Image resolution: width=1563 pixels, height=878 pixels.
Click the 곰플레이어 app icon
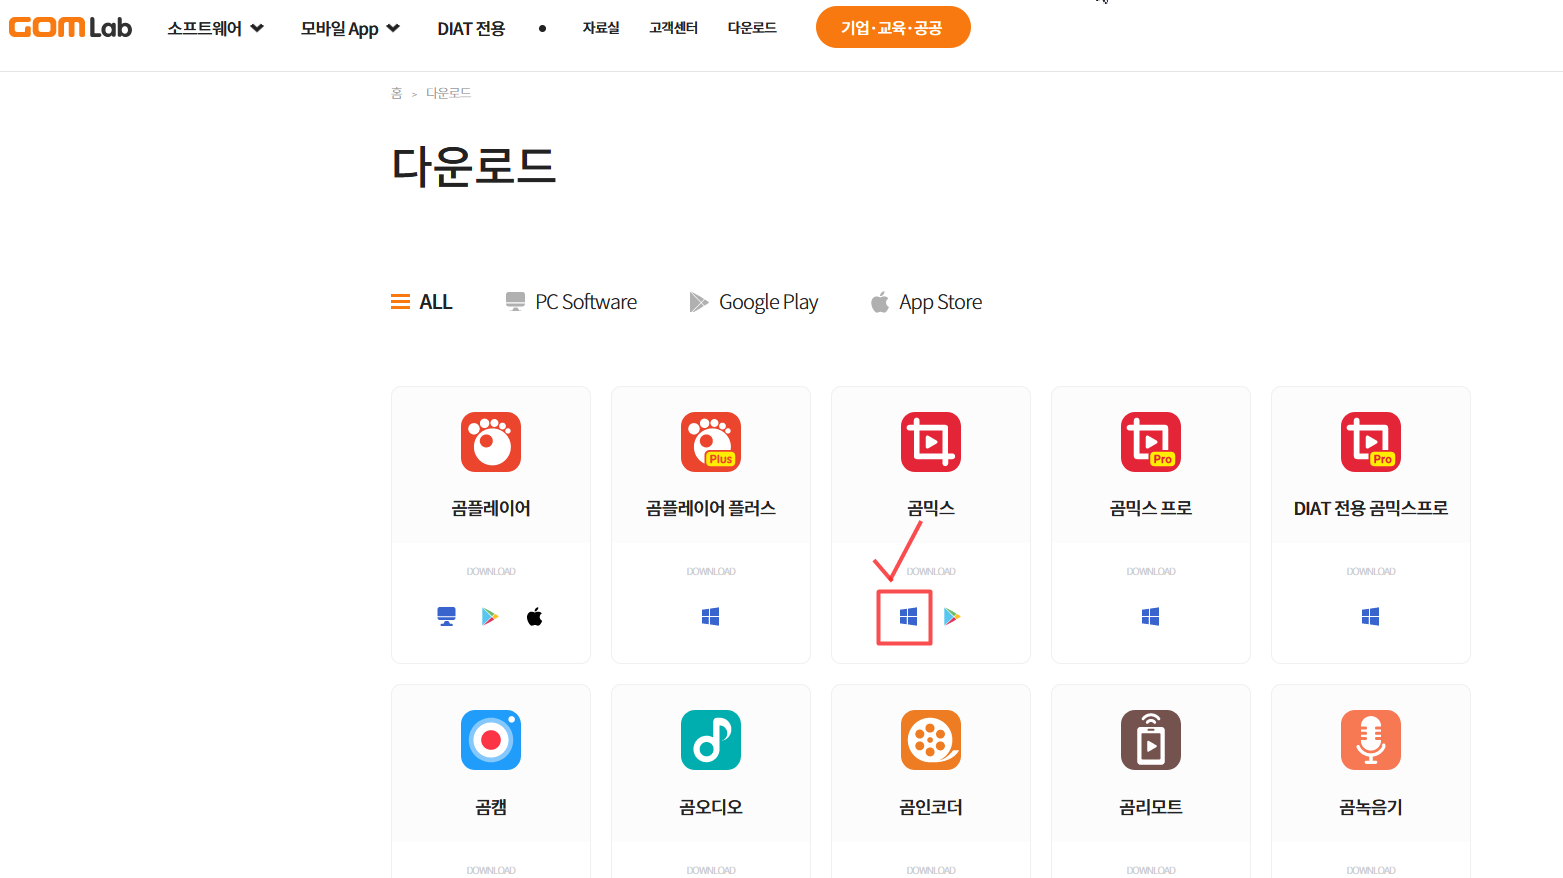click(x=491, y=442)
